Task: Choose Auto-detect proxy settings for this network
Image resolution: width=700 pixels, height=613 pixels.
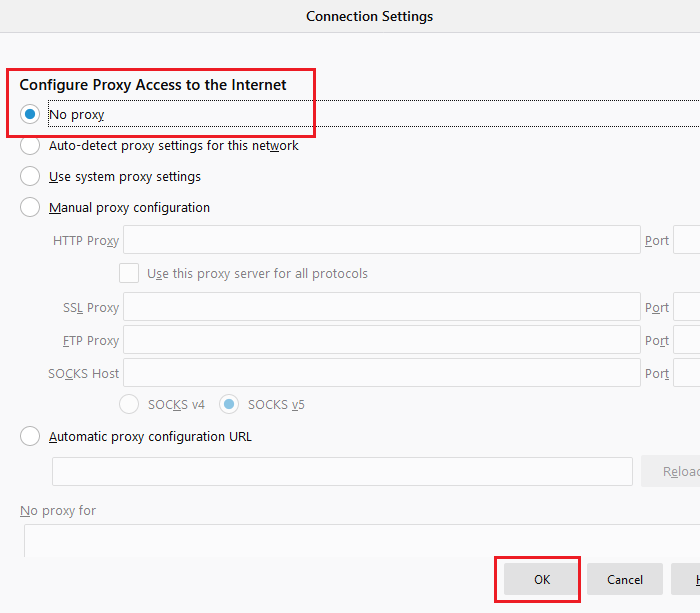Action: [30, 146]
